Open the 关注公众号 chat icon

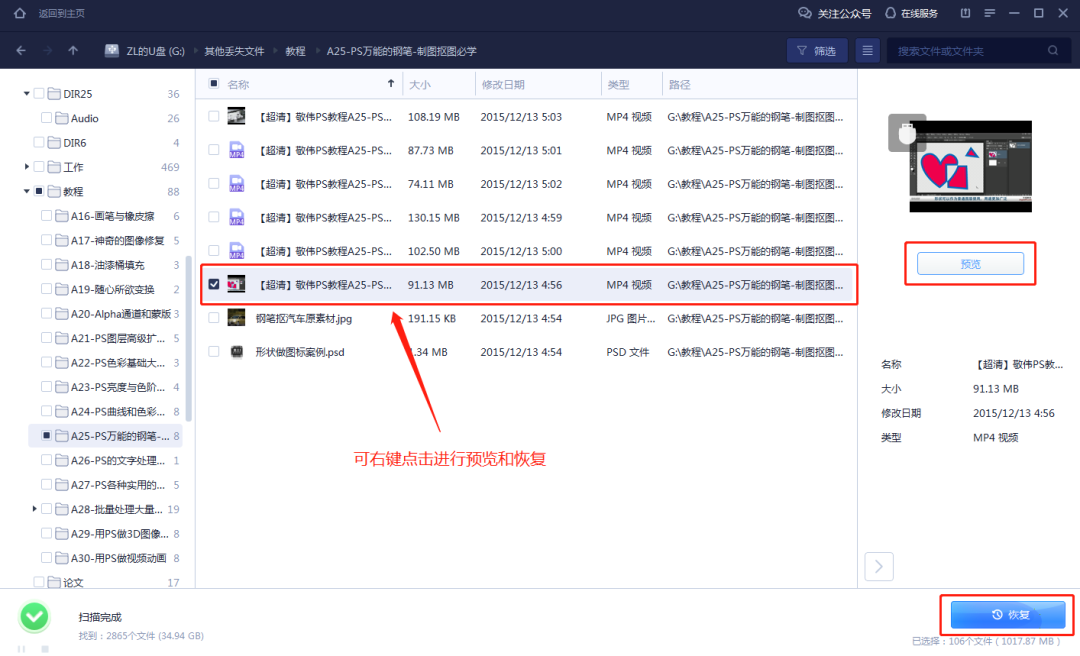click(x=804, y=13)
